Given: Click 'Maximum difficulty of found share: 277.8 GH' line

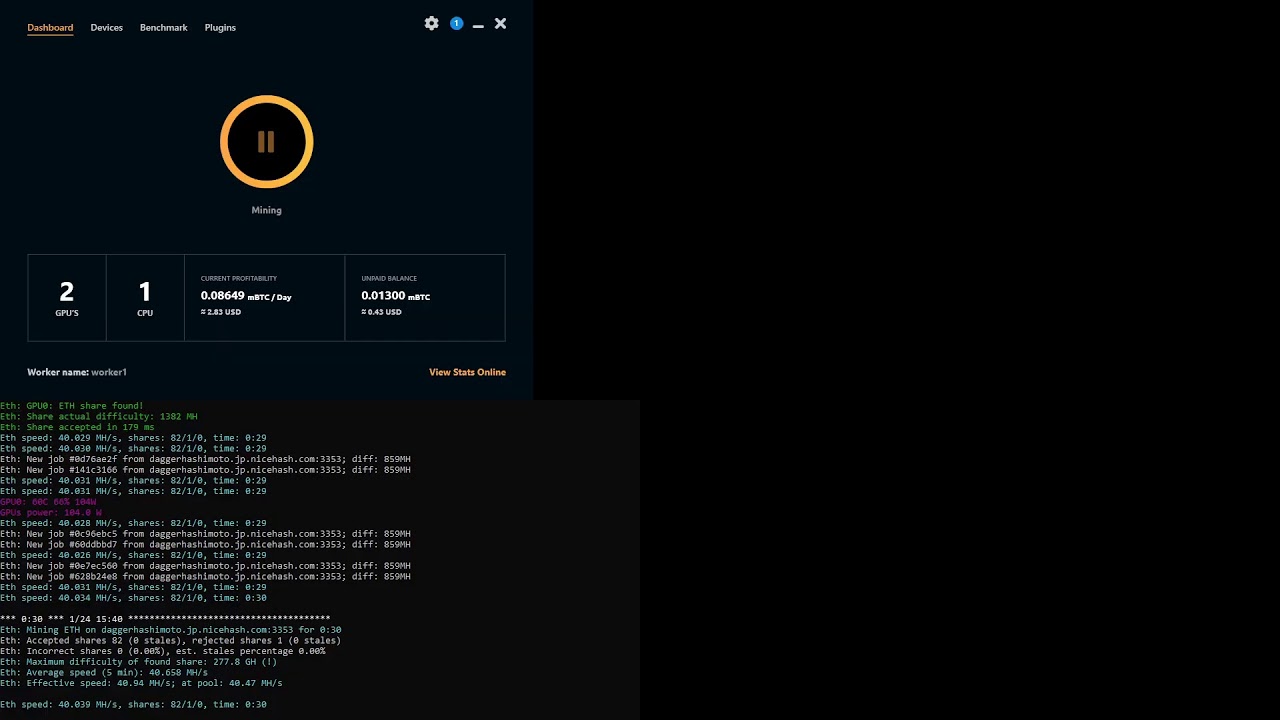Looking at the screenshot, I should (139, 662).
